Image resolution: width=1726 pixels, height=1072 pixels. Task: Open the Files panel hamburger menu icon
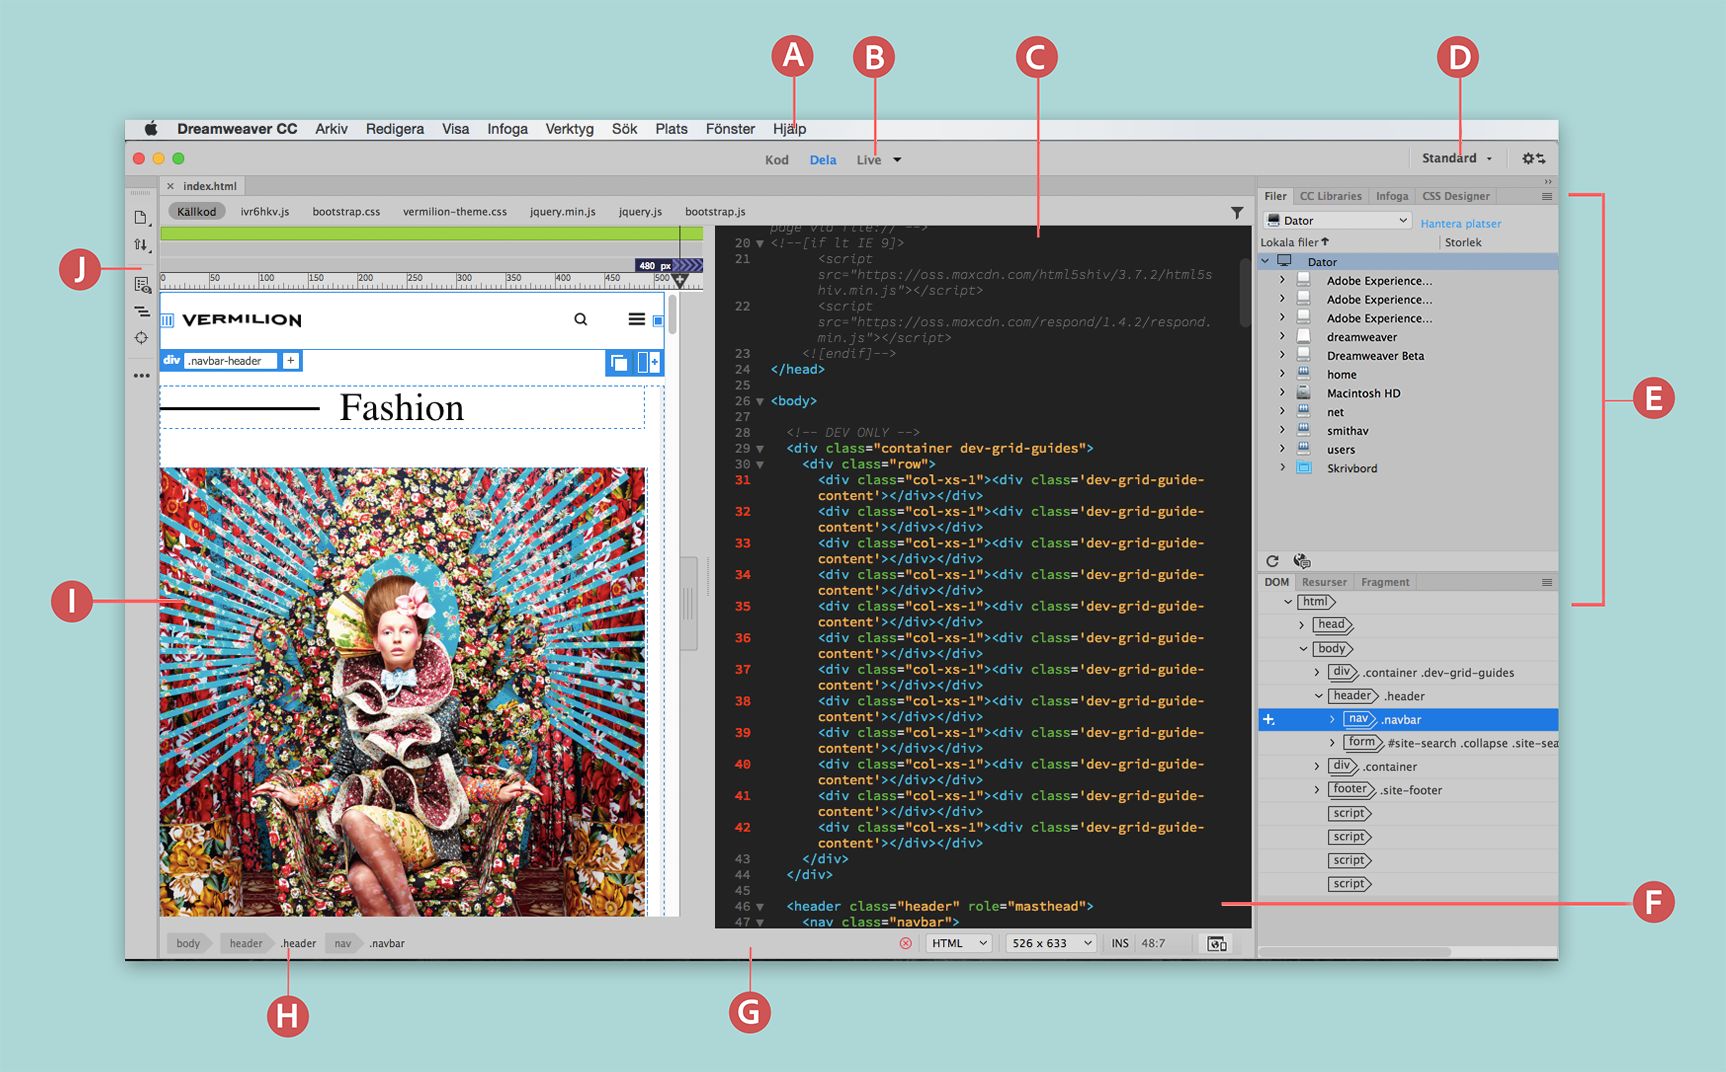tap(1545, 196)
